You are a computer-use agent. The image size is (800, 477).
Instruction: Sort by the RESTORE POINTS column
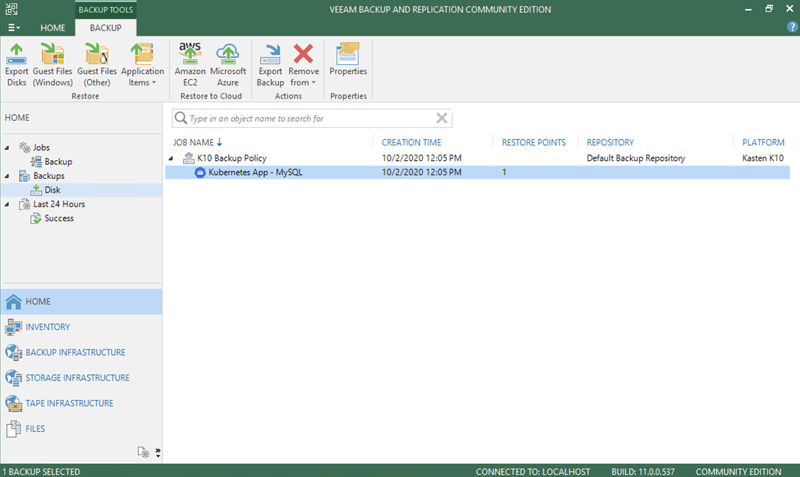534,142
